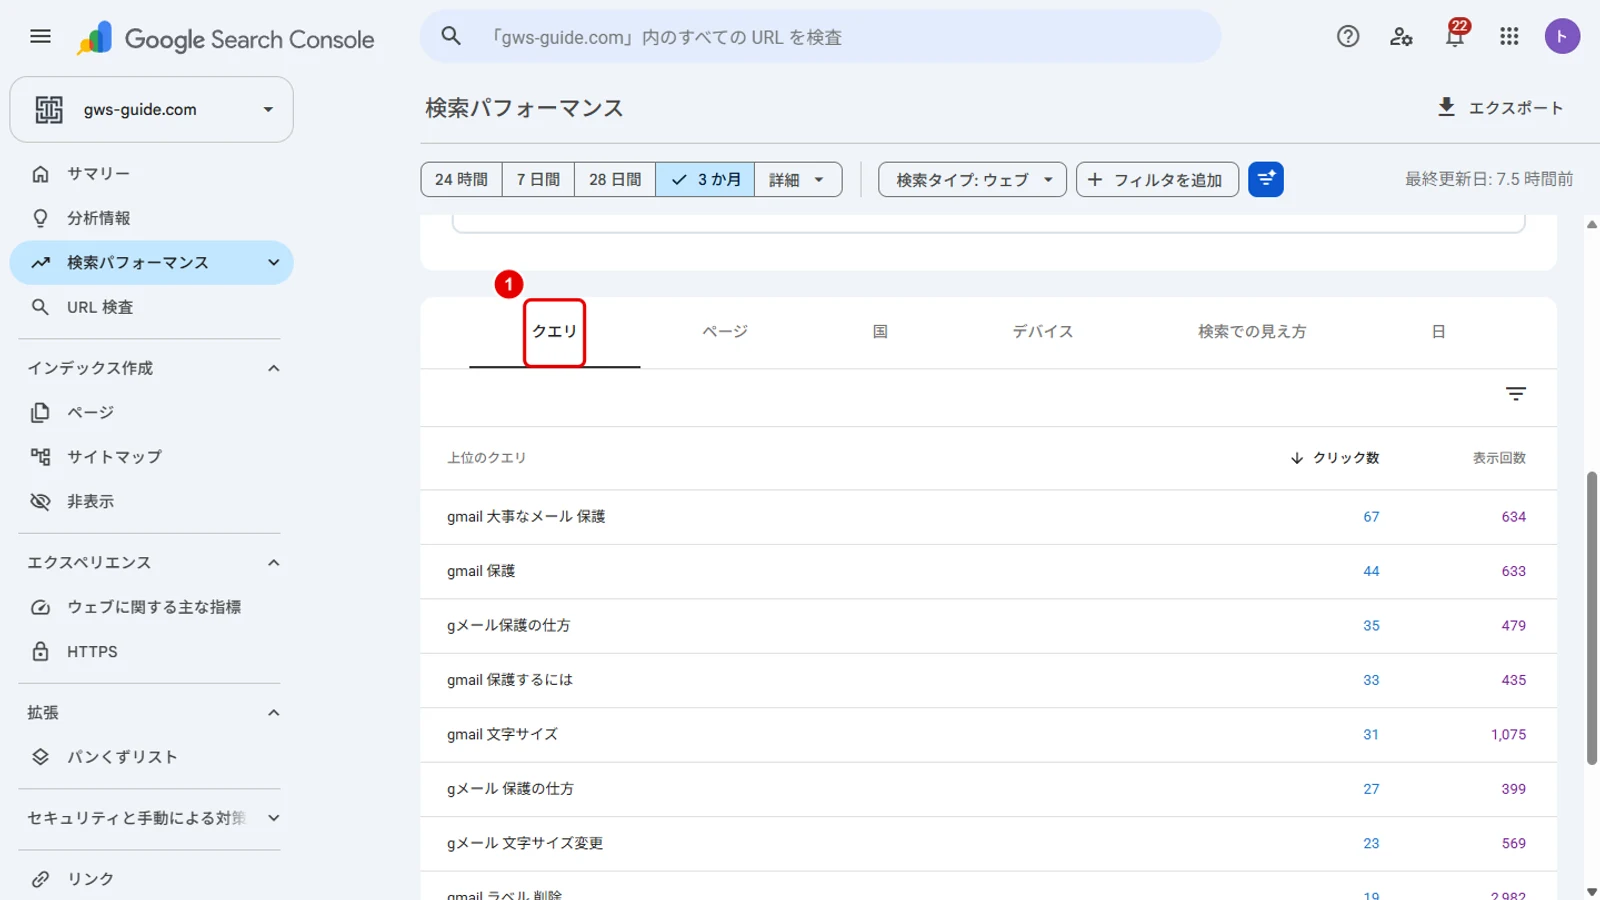The image size is (1600, 900).
Task: Click clicks value 67
Action: tap(1371, 517)
